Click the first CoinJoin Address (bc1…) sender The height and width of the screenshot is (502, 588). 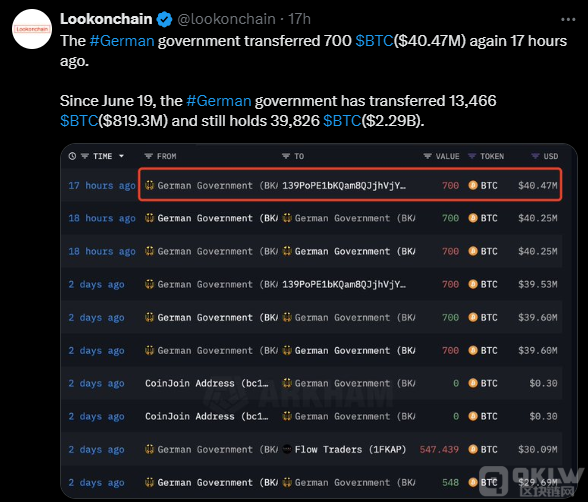coord(207,384)
